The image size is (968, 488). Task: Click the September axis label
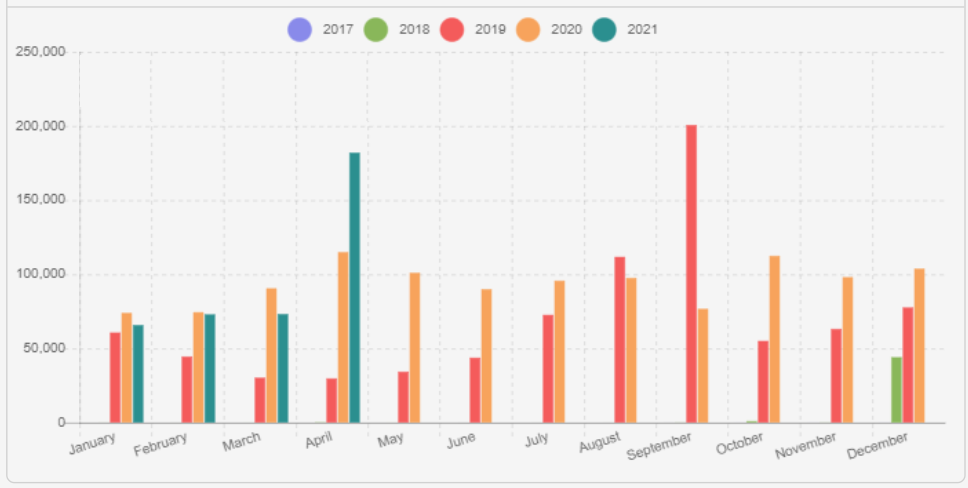point(659,446)
